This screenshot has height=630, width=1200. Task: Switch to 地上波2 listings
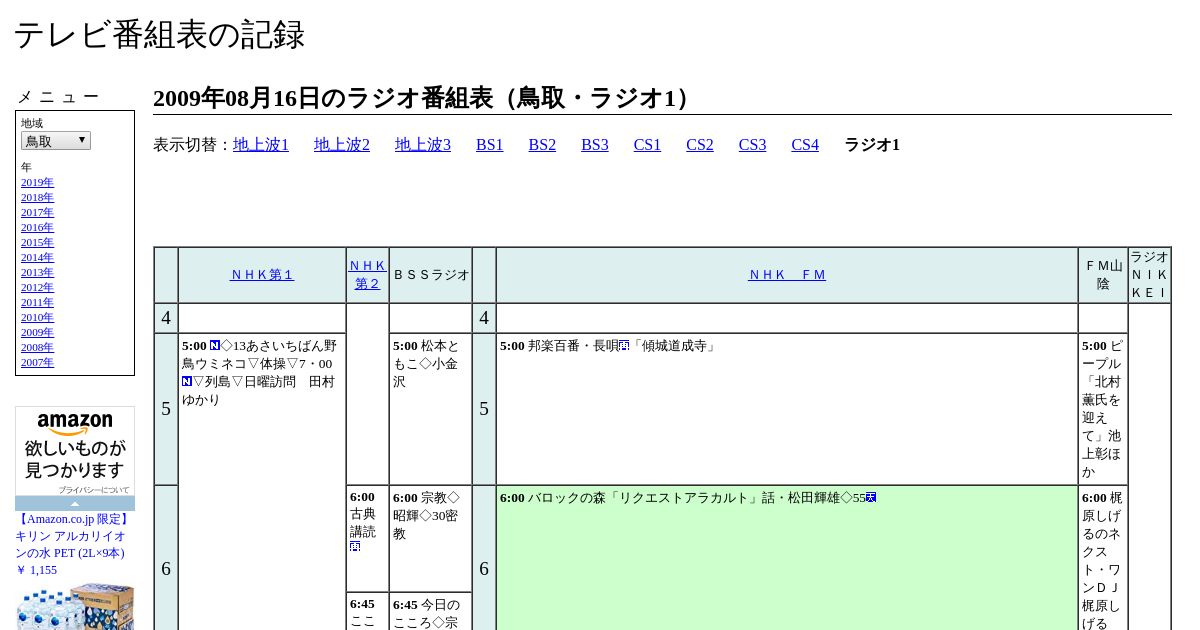(x=342, y=145)
